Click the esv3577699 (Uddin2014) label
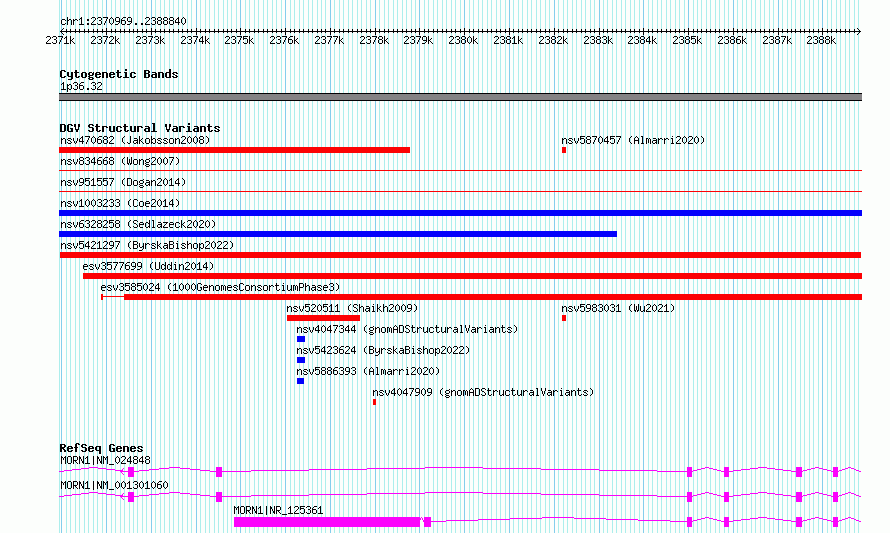This screenshot has height=533, width=890. 148,266
